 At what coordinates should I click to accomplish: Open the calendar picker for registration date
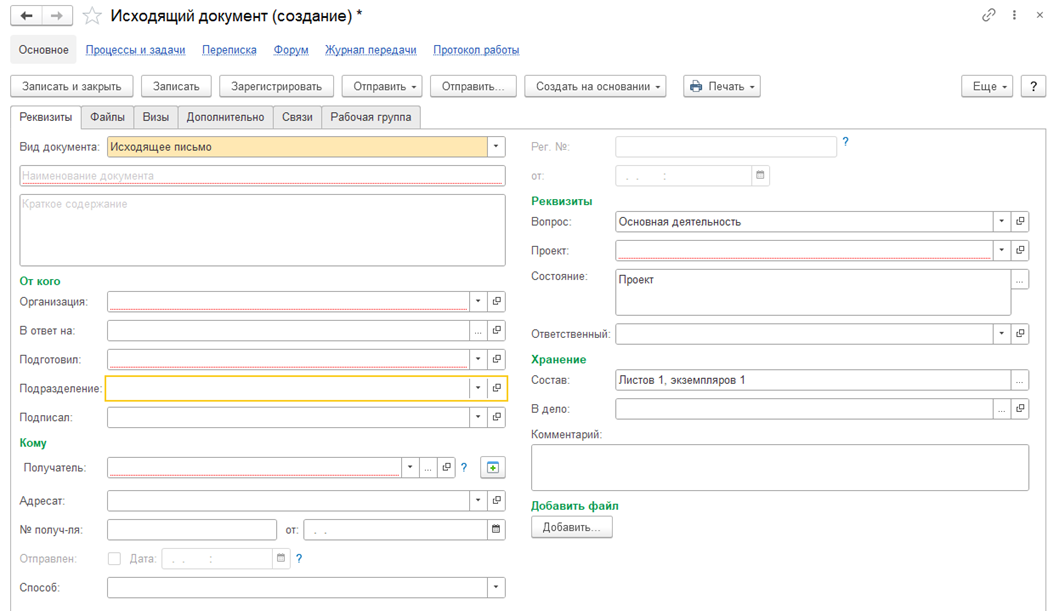(x=761, y=176)
